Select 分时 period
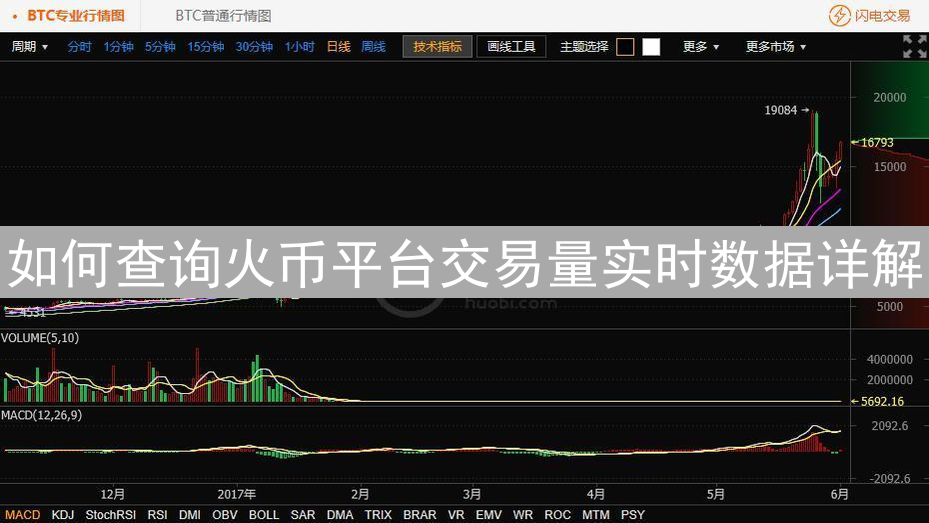Viewport: 929px width, 523px height. pos(79,47)
